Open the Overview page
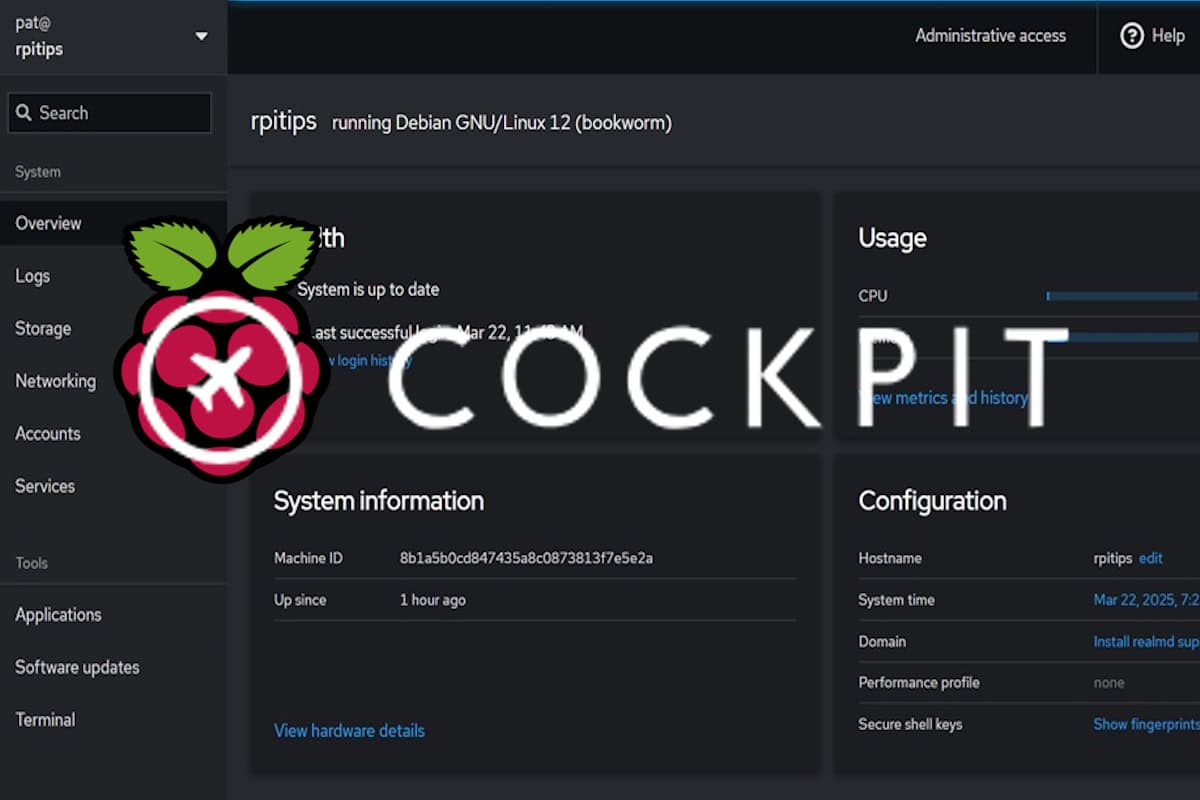The image size is (1200, 800). (x=48, y=223)
